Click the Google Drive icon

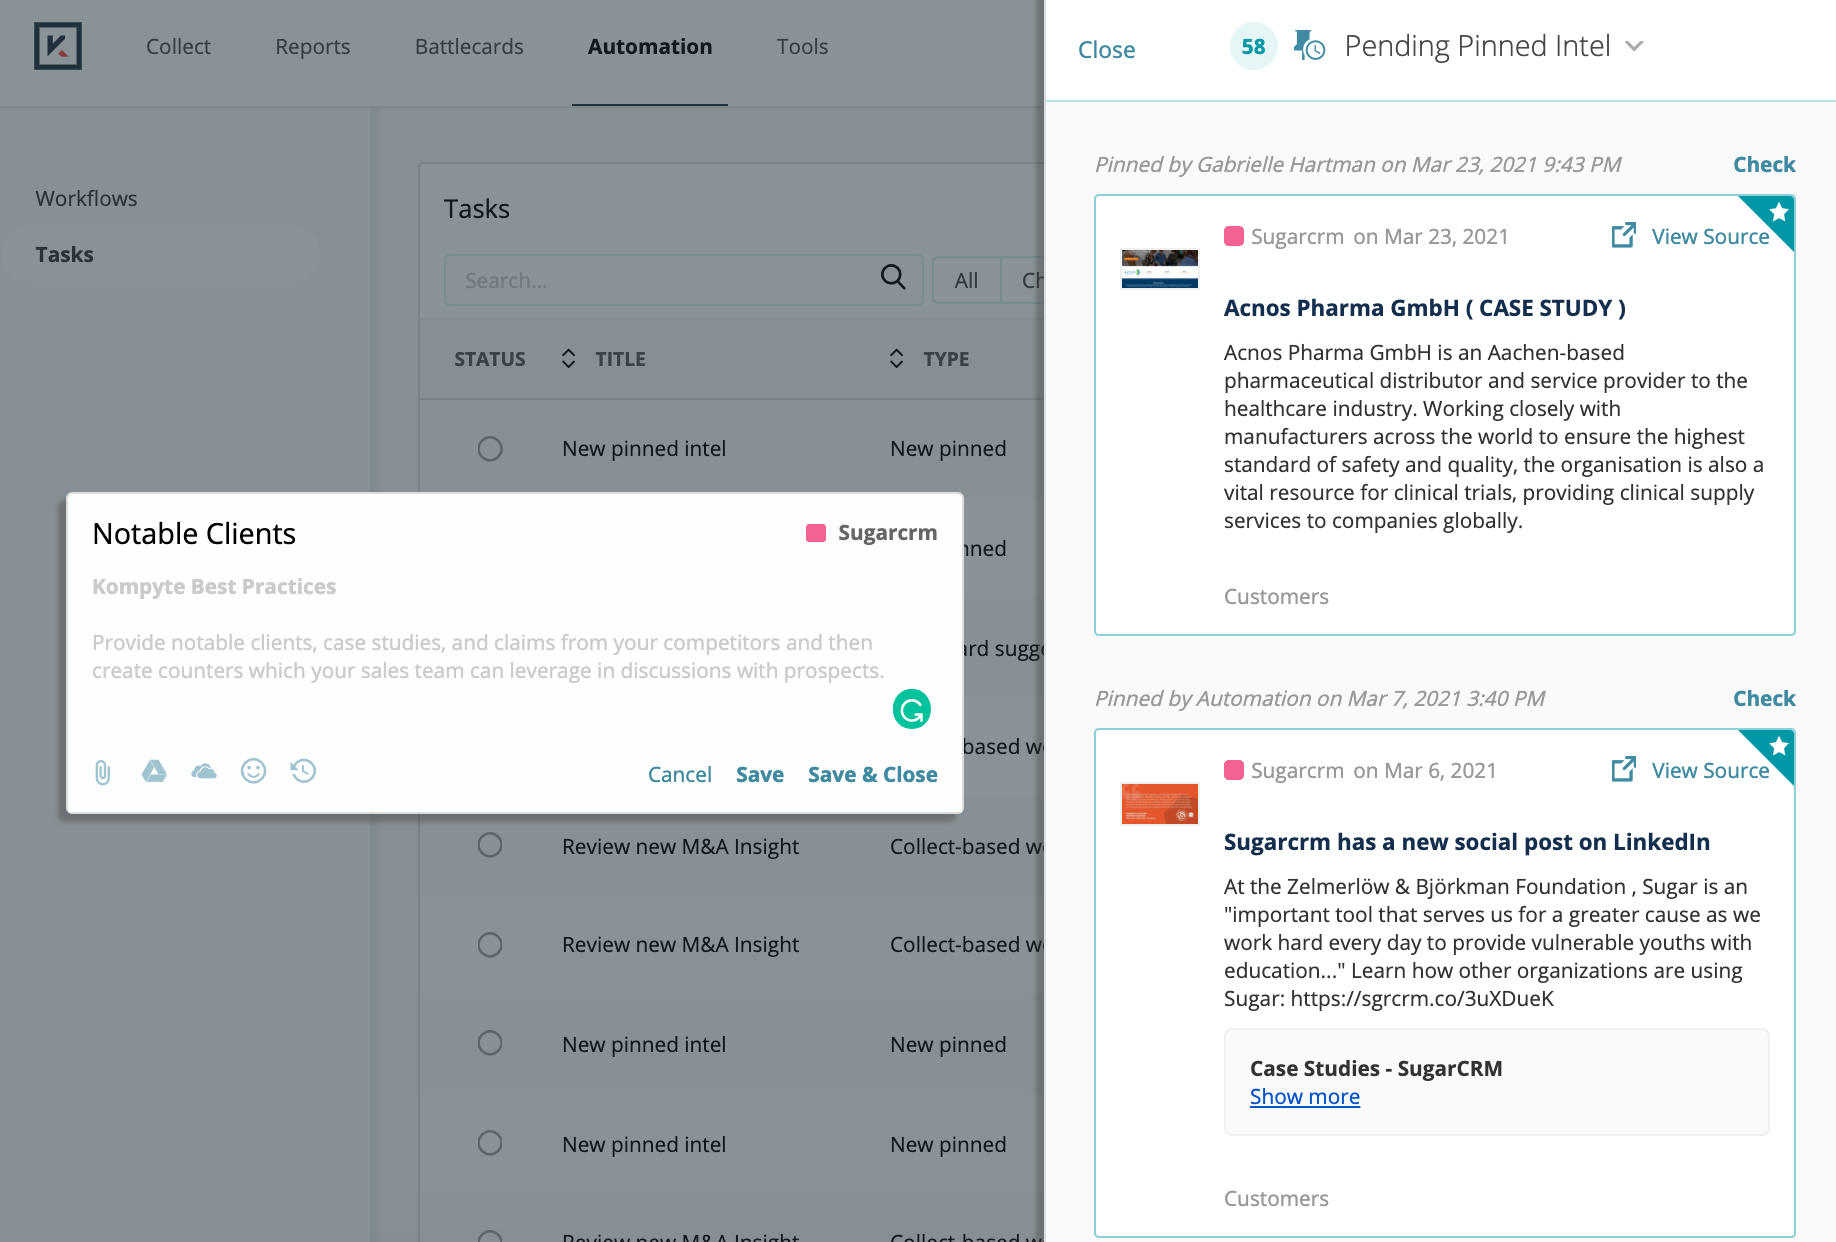(x=154, y=771)
